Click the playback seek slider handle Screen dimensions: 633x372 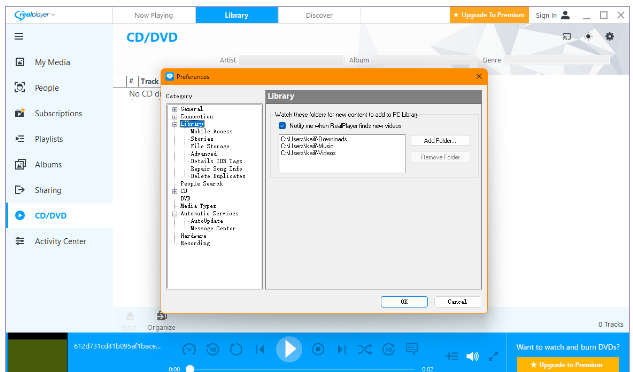point(190,369)
